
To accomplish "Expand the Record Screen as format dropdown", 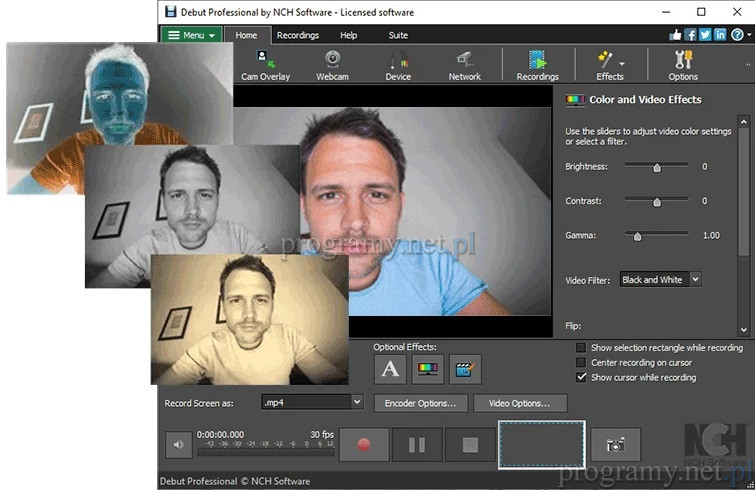I will (x=311, y=402).
